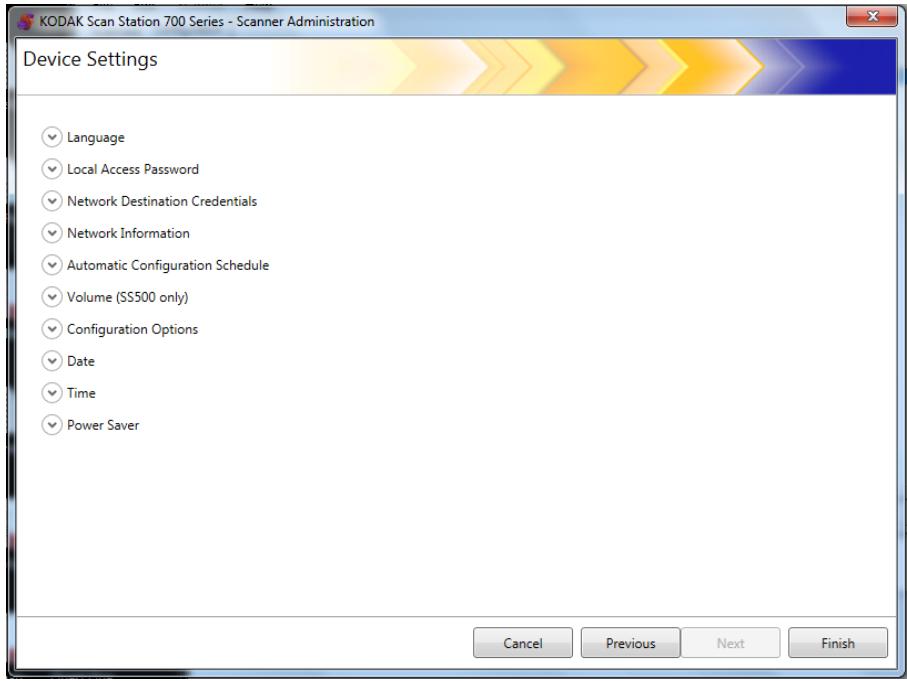Click the greyed-out Next button
Screen dimensions: 907x681
730,643
